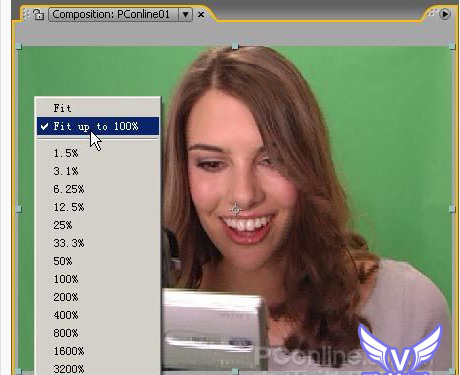This screenshot has width=460, height=375.
Task: Toggle the viewer lock icon
Action: coord(39,15)
